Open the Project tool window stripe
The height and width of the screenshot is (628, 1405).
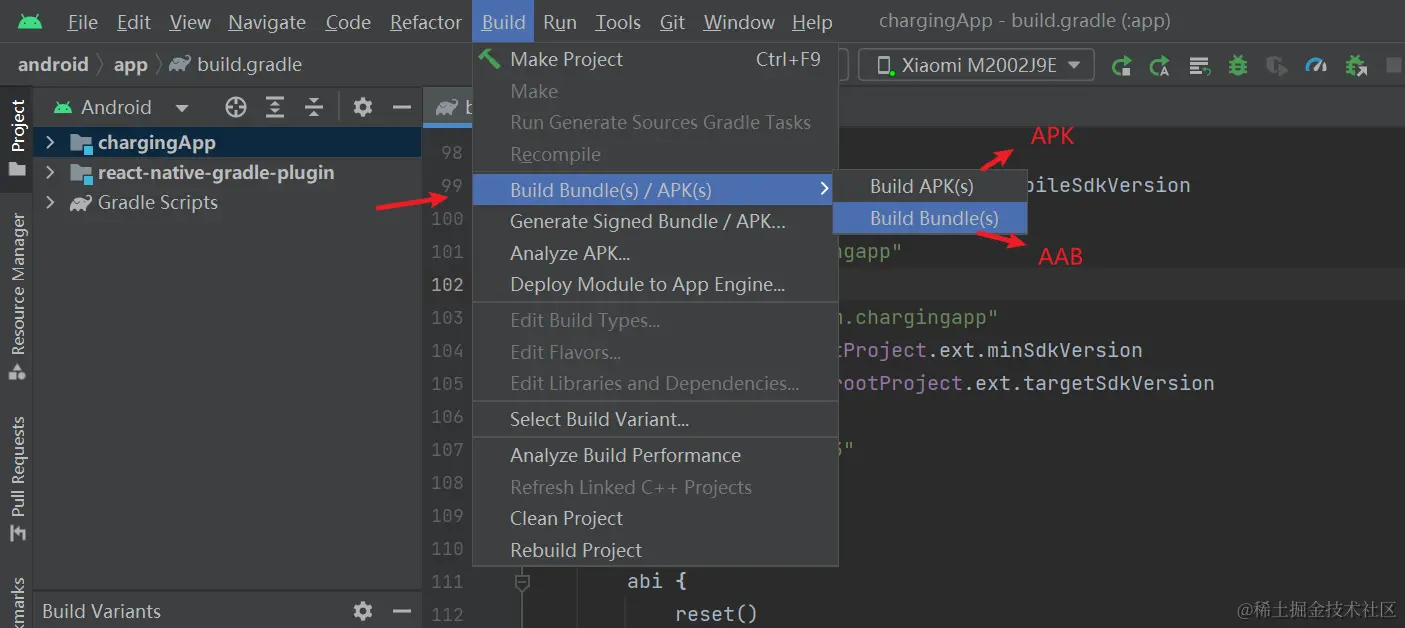click(x=17, y=137)
